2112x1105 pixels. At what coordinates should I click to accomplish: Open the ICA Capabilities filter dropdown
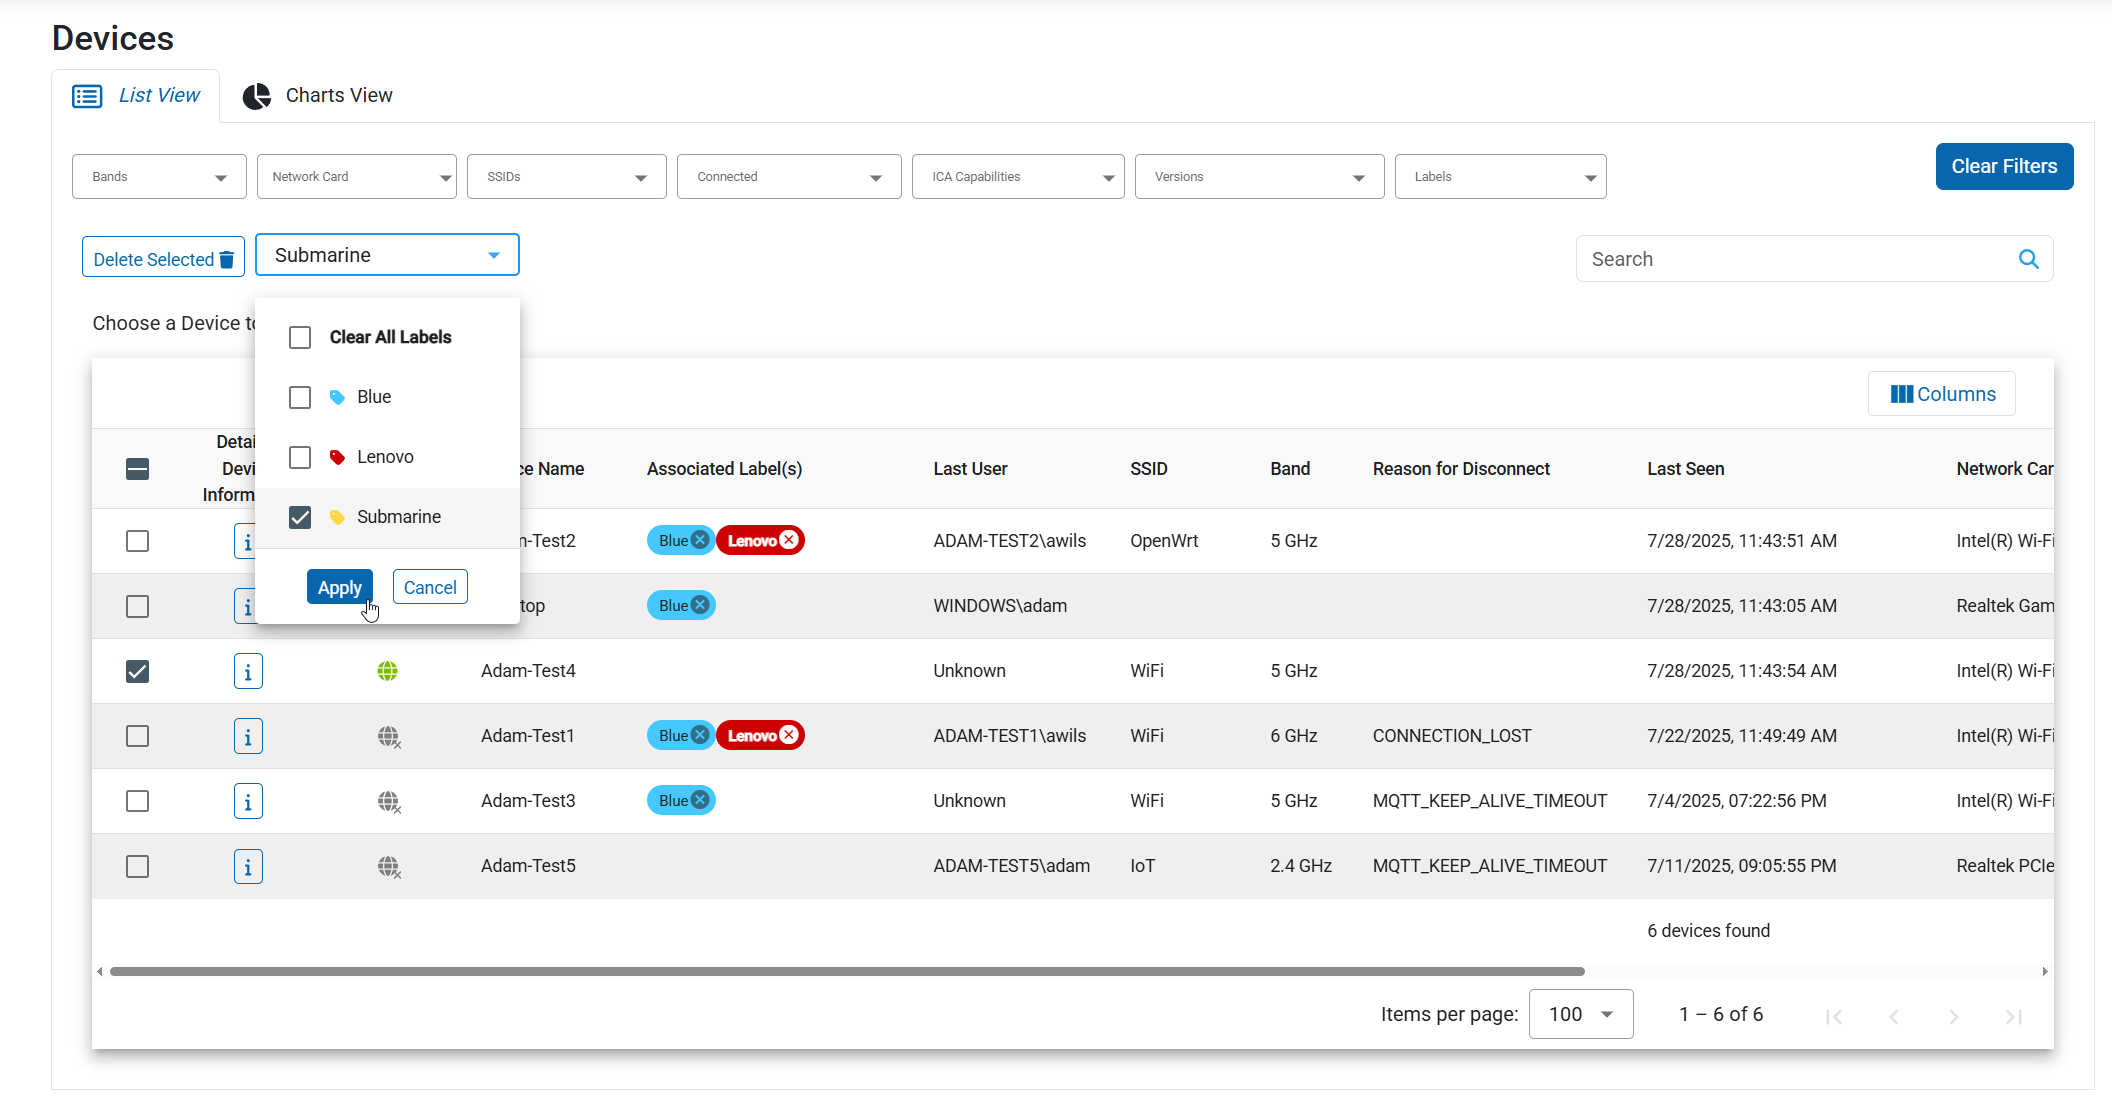(1018, 177)
